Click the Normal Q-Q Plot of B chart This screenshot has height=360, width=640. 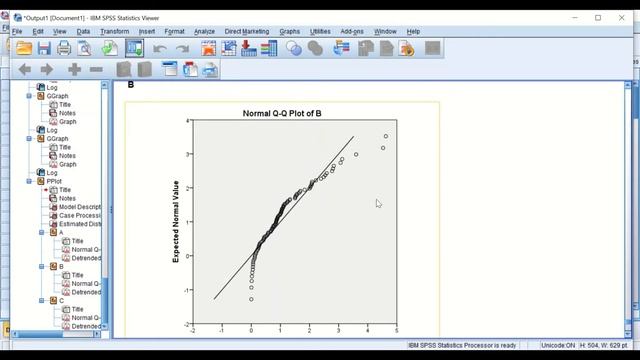pos(282,220)
